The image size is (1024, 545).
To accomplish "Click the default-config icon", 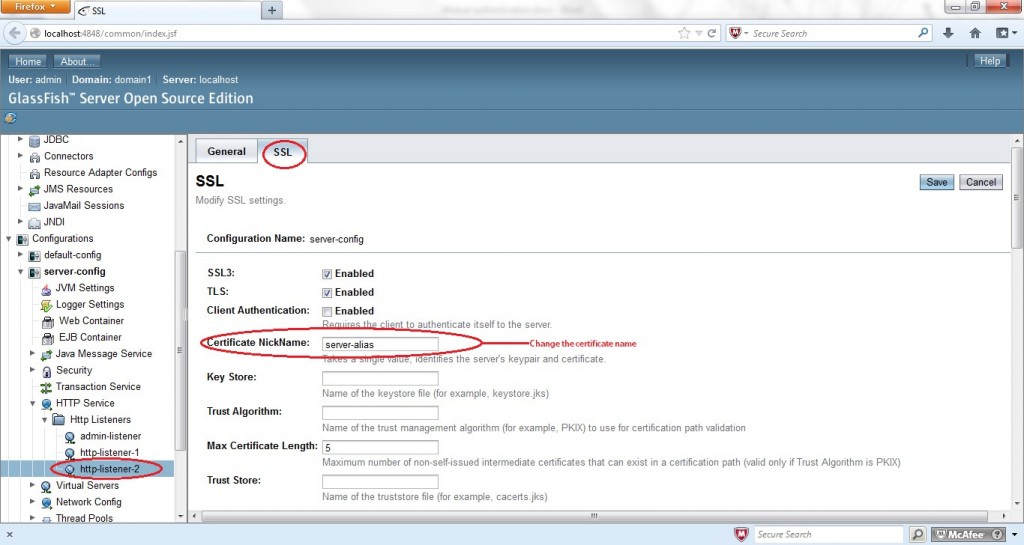I will click(35, 255).
